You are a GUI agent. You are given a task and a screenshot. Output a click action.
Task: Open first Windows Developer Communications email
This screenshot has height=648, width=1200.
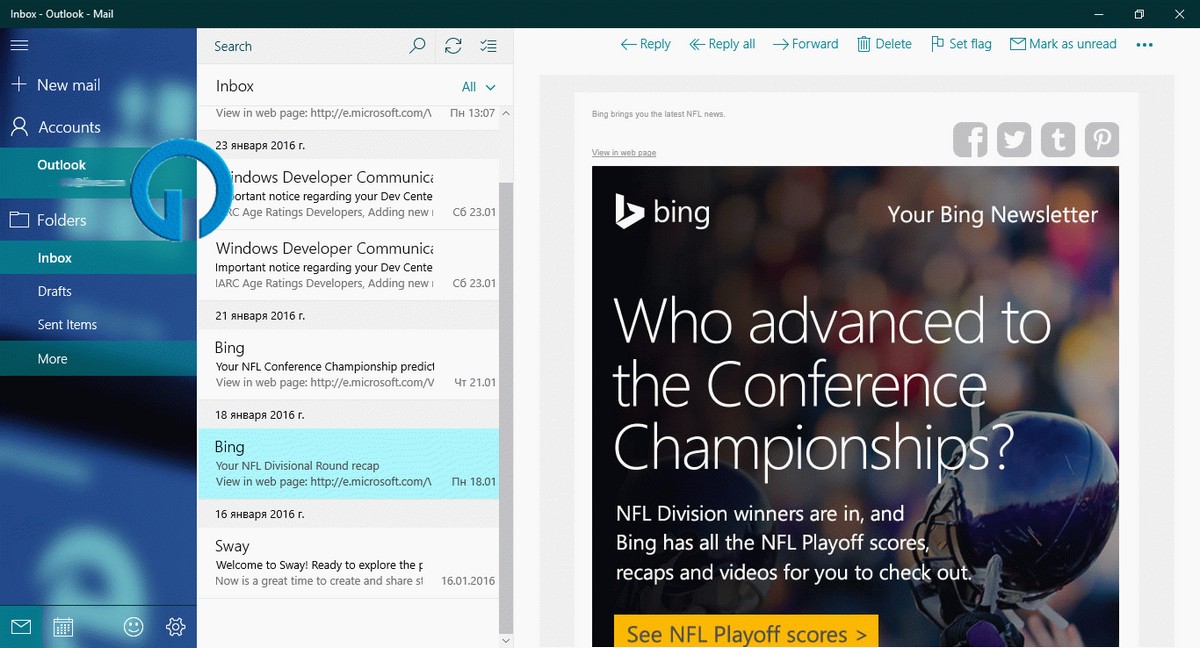coord(348,194)
